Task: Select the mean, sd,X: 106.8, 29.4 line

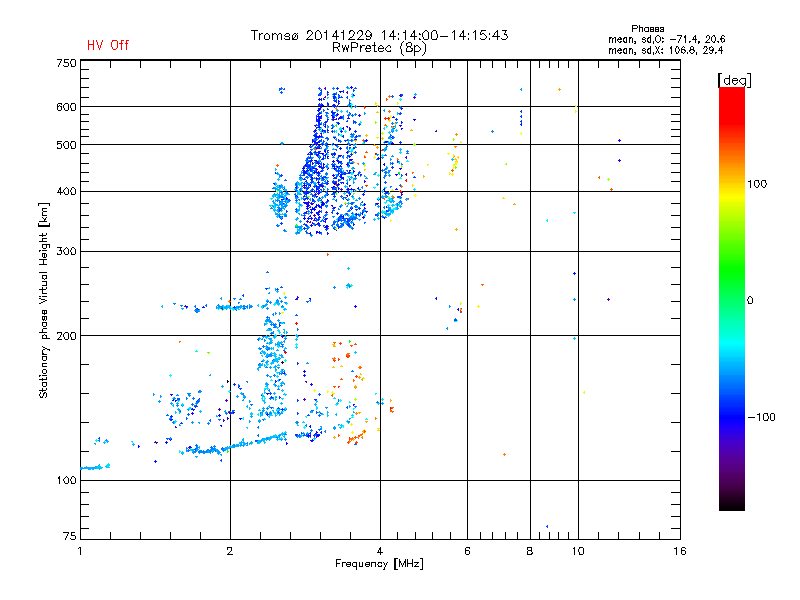Action: pos(665,50)
